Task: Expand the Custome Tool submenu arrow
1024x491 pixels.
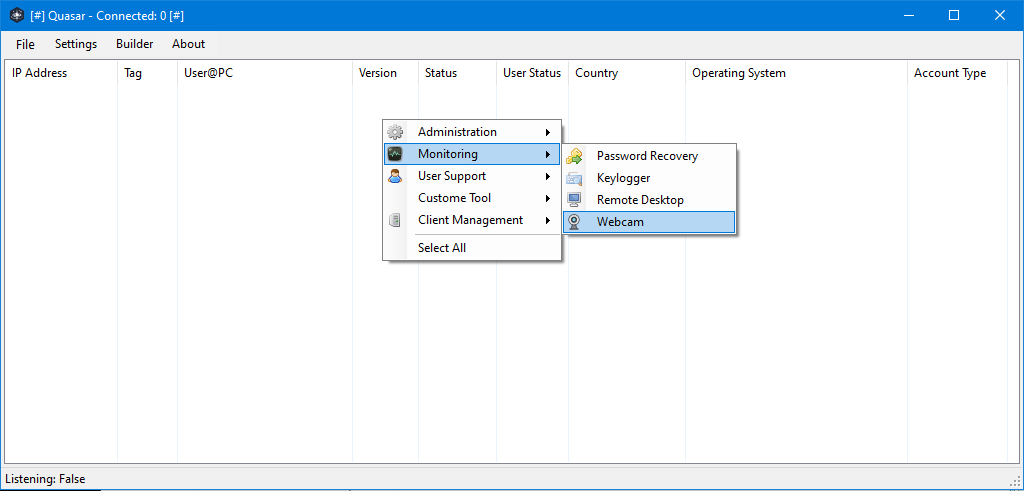Action: point(547,198)
